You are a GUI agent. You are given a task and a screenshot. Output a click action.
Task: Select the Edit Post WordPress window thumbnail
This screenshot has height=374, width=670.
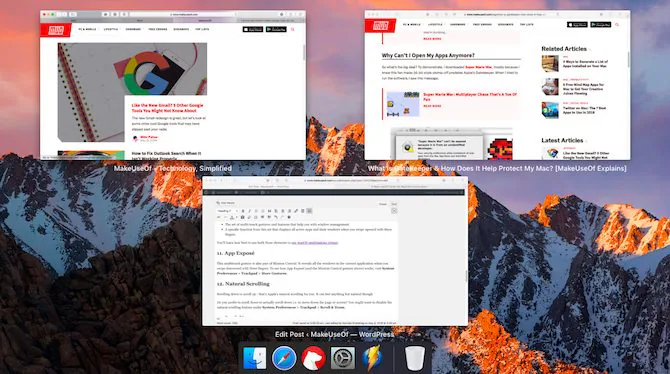pos(335,251)
